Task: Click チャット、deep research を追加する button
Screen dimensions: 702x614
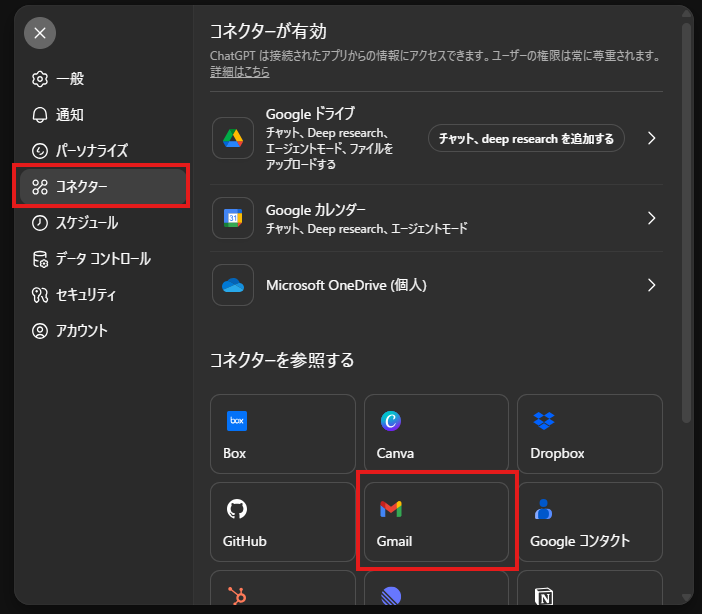Action: point(526,138)
